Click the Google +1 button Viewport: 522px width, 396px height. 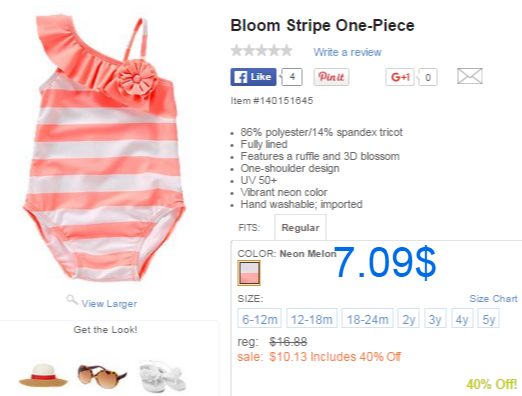(400, 77)
